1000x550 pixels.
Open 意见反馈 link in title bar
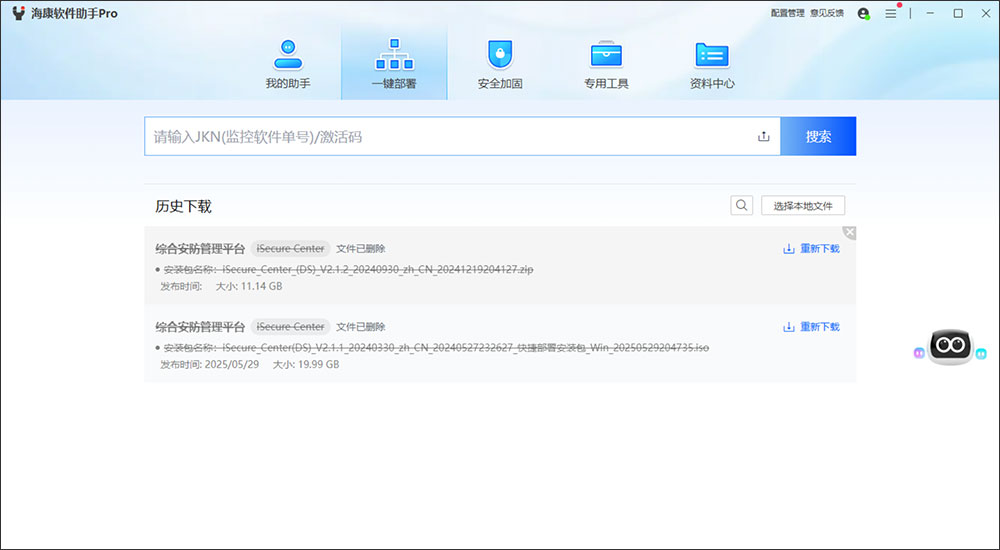827,13
